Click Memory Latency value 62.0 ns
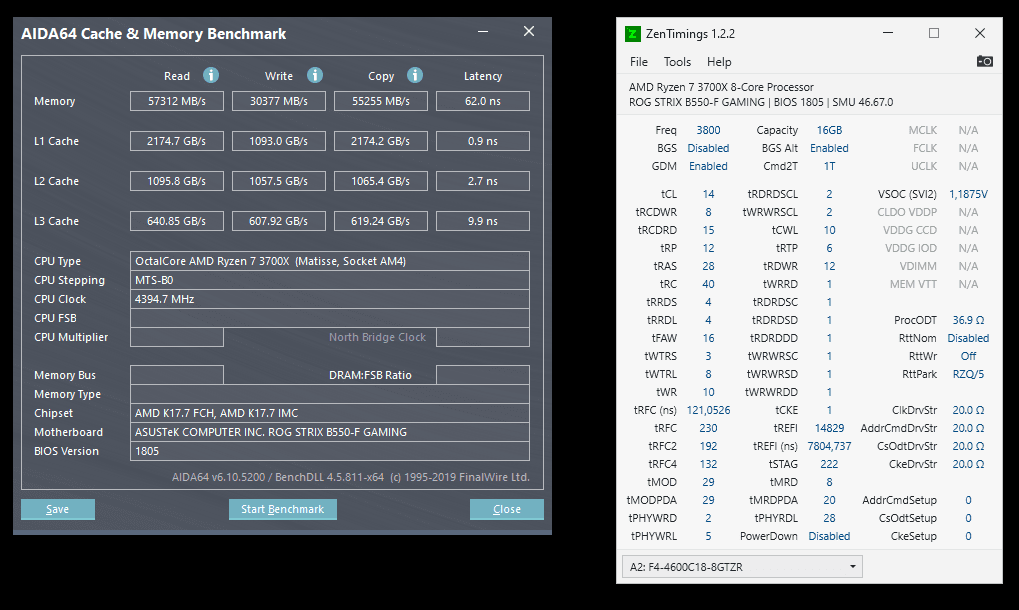The width and height of the screenshot is (1019, 610). tap(483, 101)
